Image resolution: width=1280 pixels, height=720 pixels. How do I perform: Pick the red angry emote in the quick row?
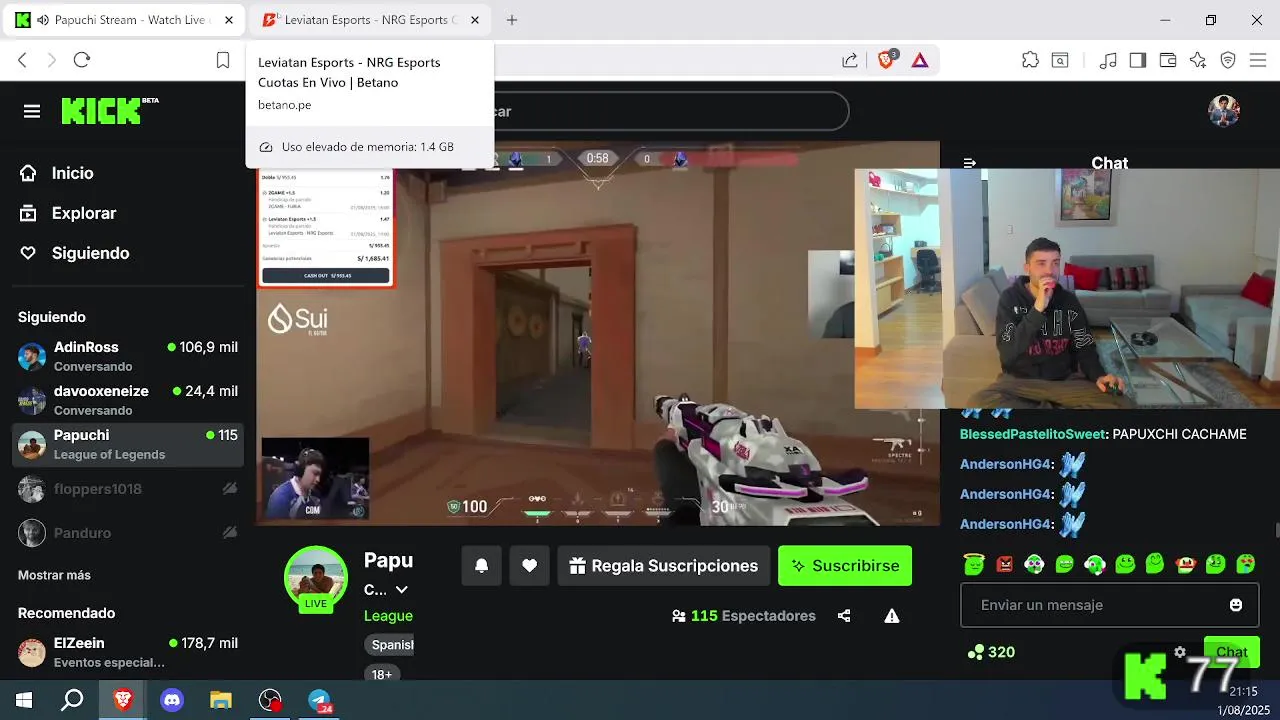click(x=1005, y=564)
